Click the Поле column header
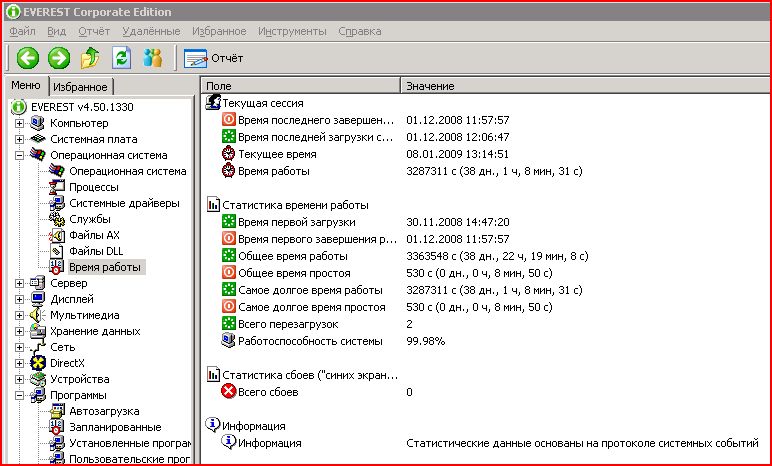Viewport: 772px width, 466px height. click(x=301, y=86)
